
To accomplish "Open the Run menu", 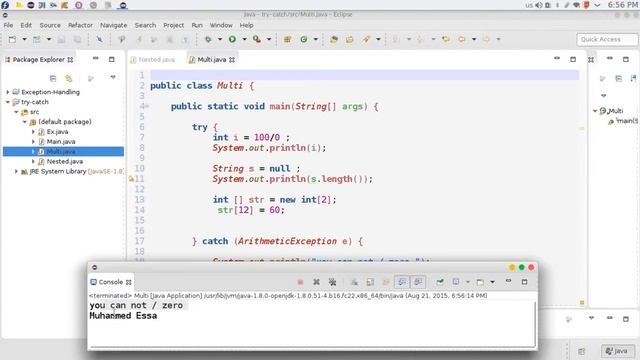I will (197, 25).
